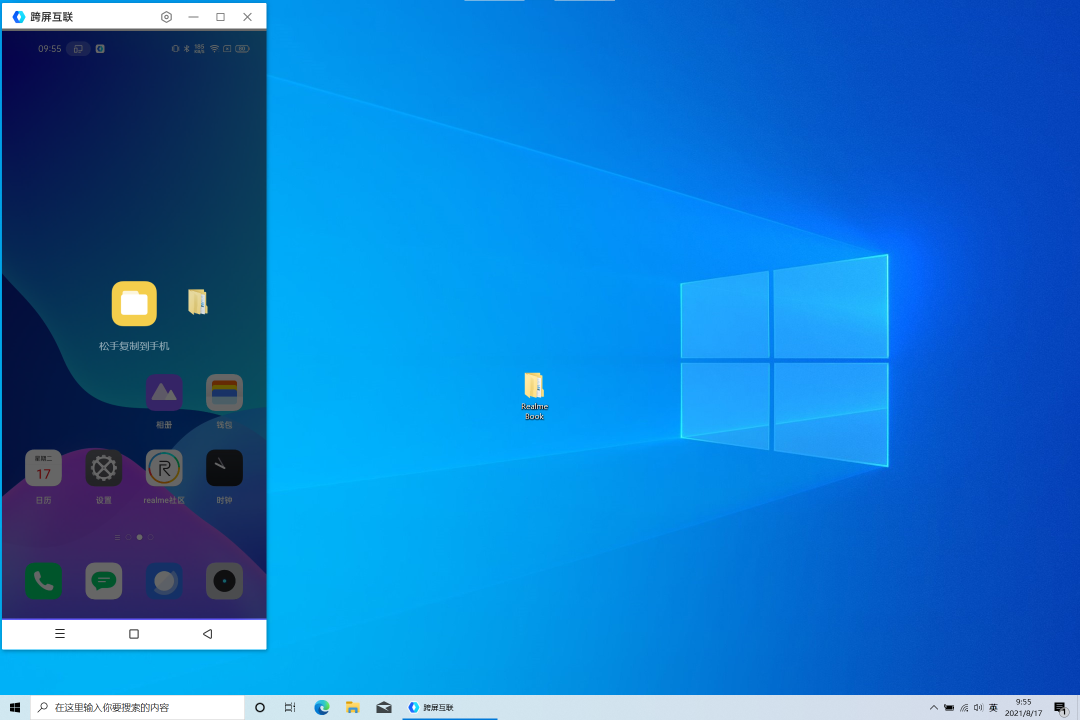
Task: Open the 设置 settings app on phone
Action: (104, 468)
